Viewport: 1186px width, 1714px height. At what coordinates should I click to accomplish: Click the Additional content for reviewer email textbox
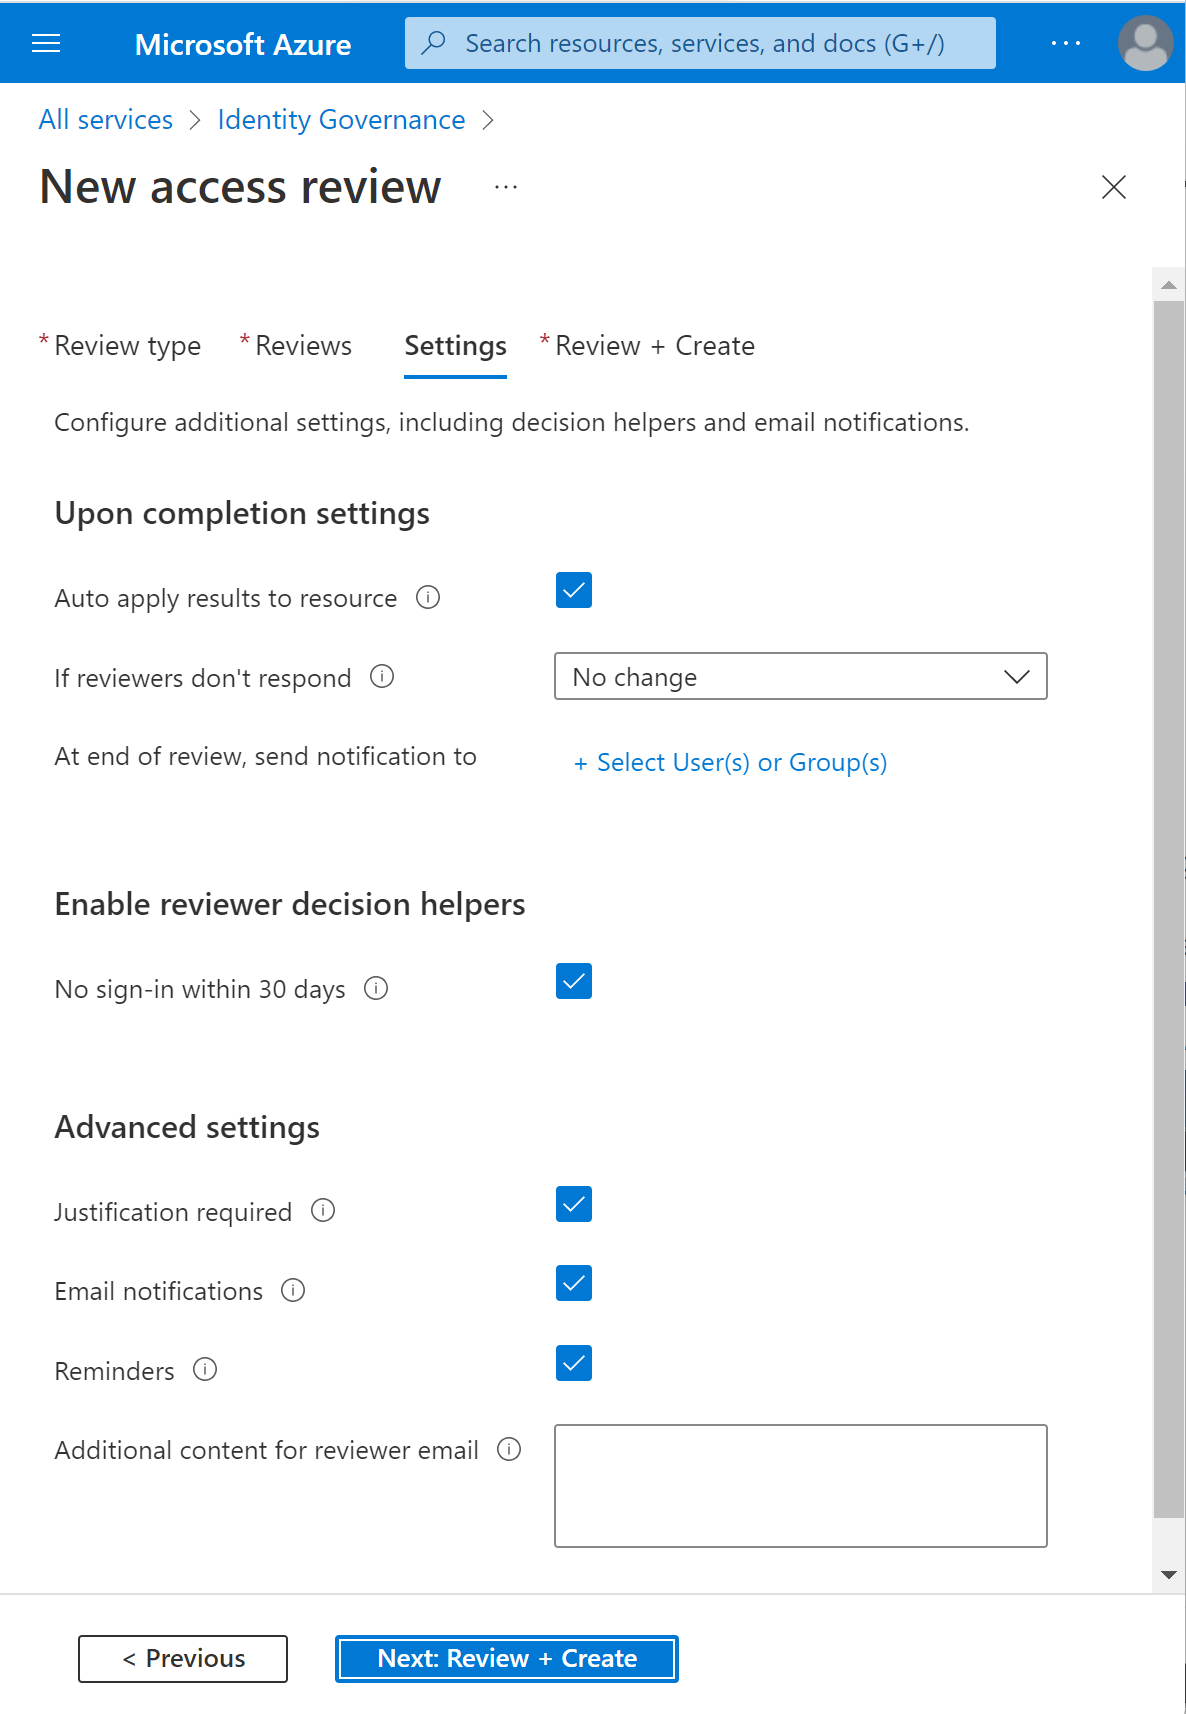[x=801, y=1486]
